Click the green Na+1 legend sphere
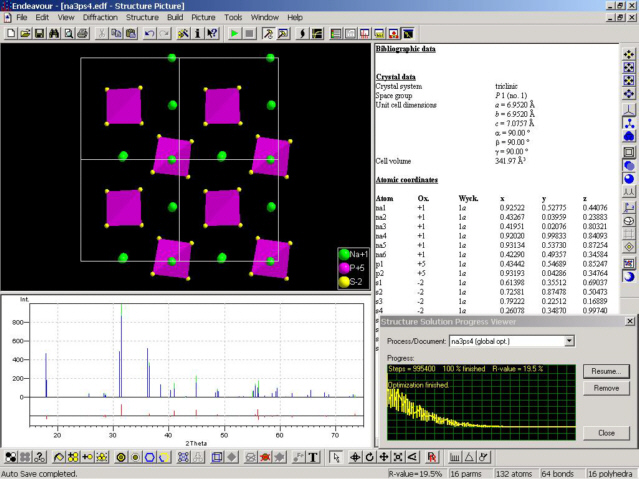The width and height of the screenshot is (639, 479). pos(344,254)
